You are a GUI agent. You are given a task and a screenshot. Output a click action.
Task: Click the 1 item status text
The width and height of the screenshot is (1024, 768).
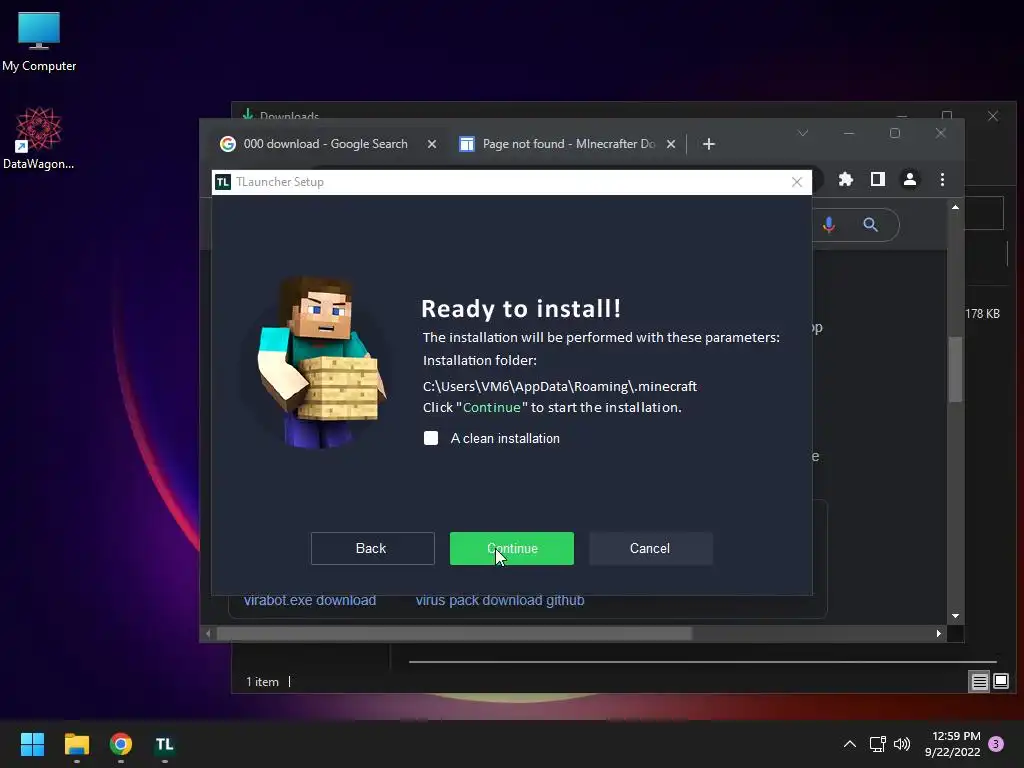pyautogui.click(x=263, y=682)
